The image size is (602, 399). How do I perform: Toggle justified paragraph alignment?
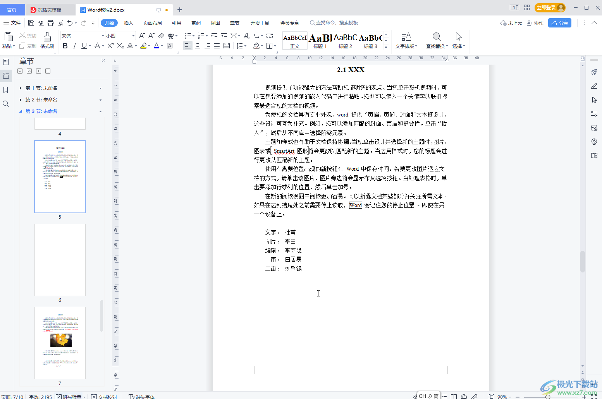click(217, 46)
